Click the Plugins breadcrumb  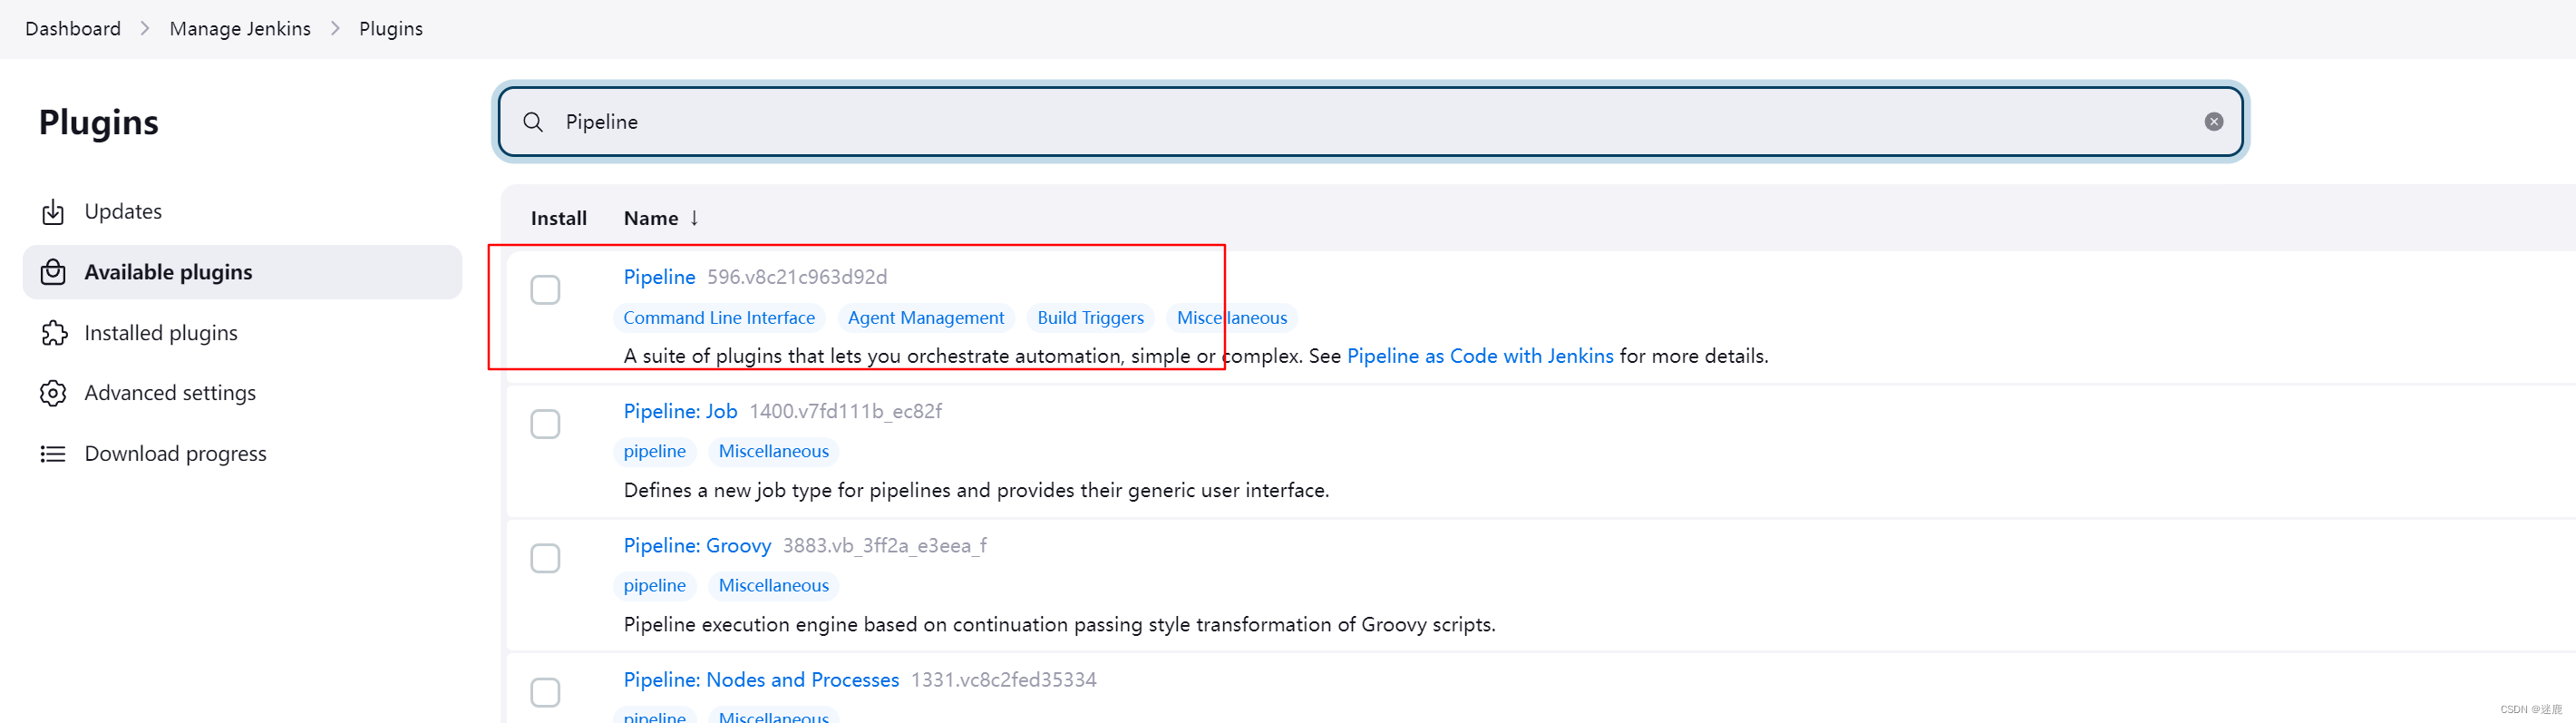point(391,29)
